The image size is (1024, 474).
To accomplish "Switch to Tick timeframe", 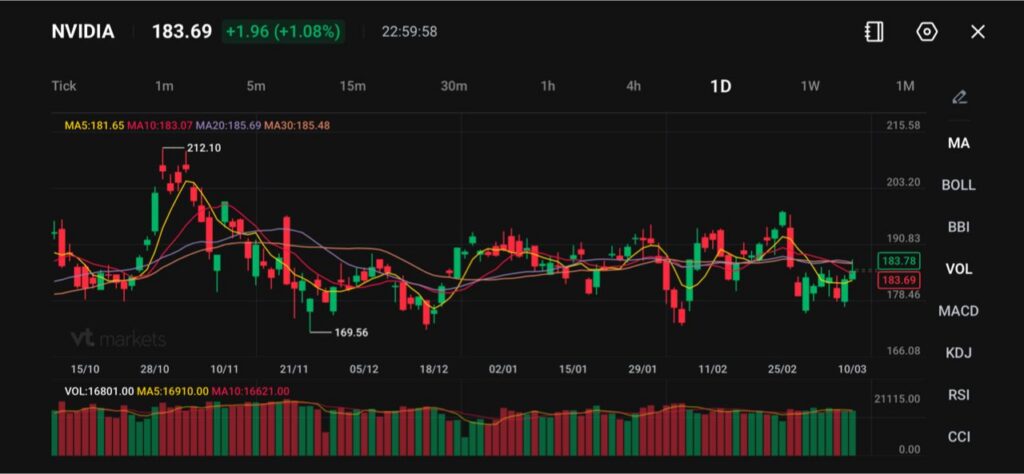I will pos(64,86).
